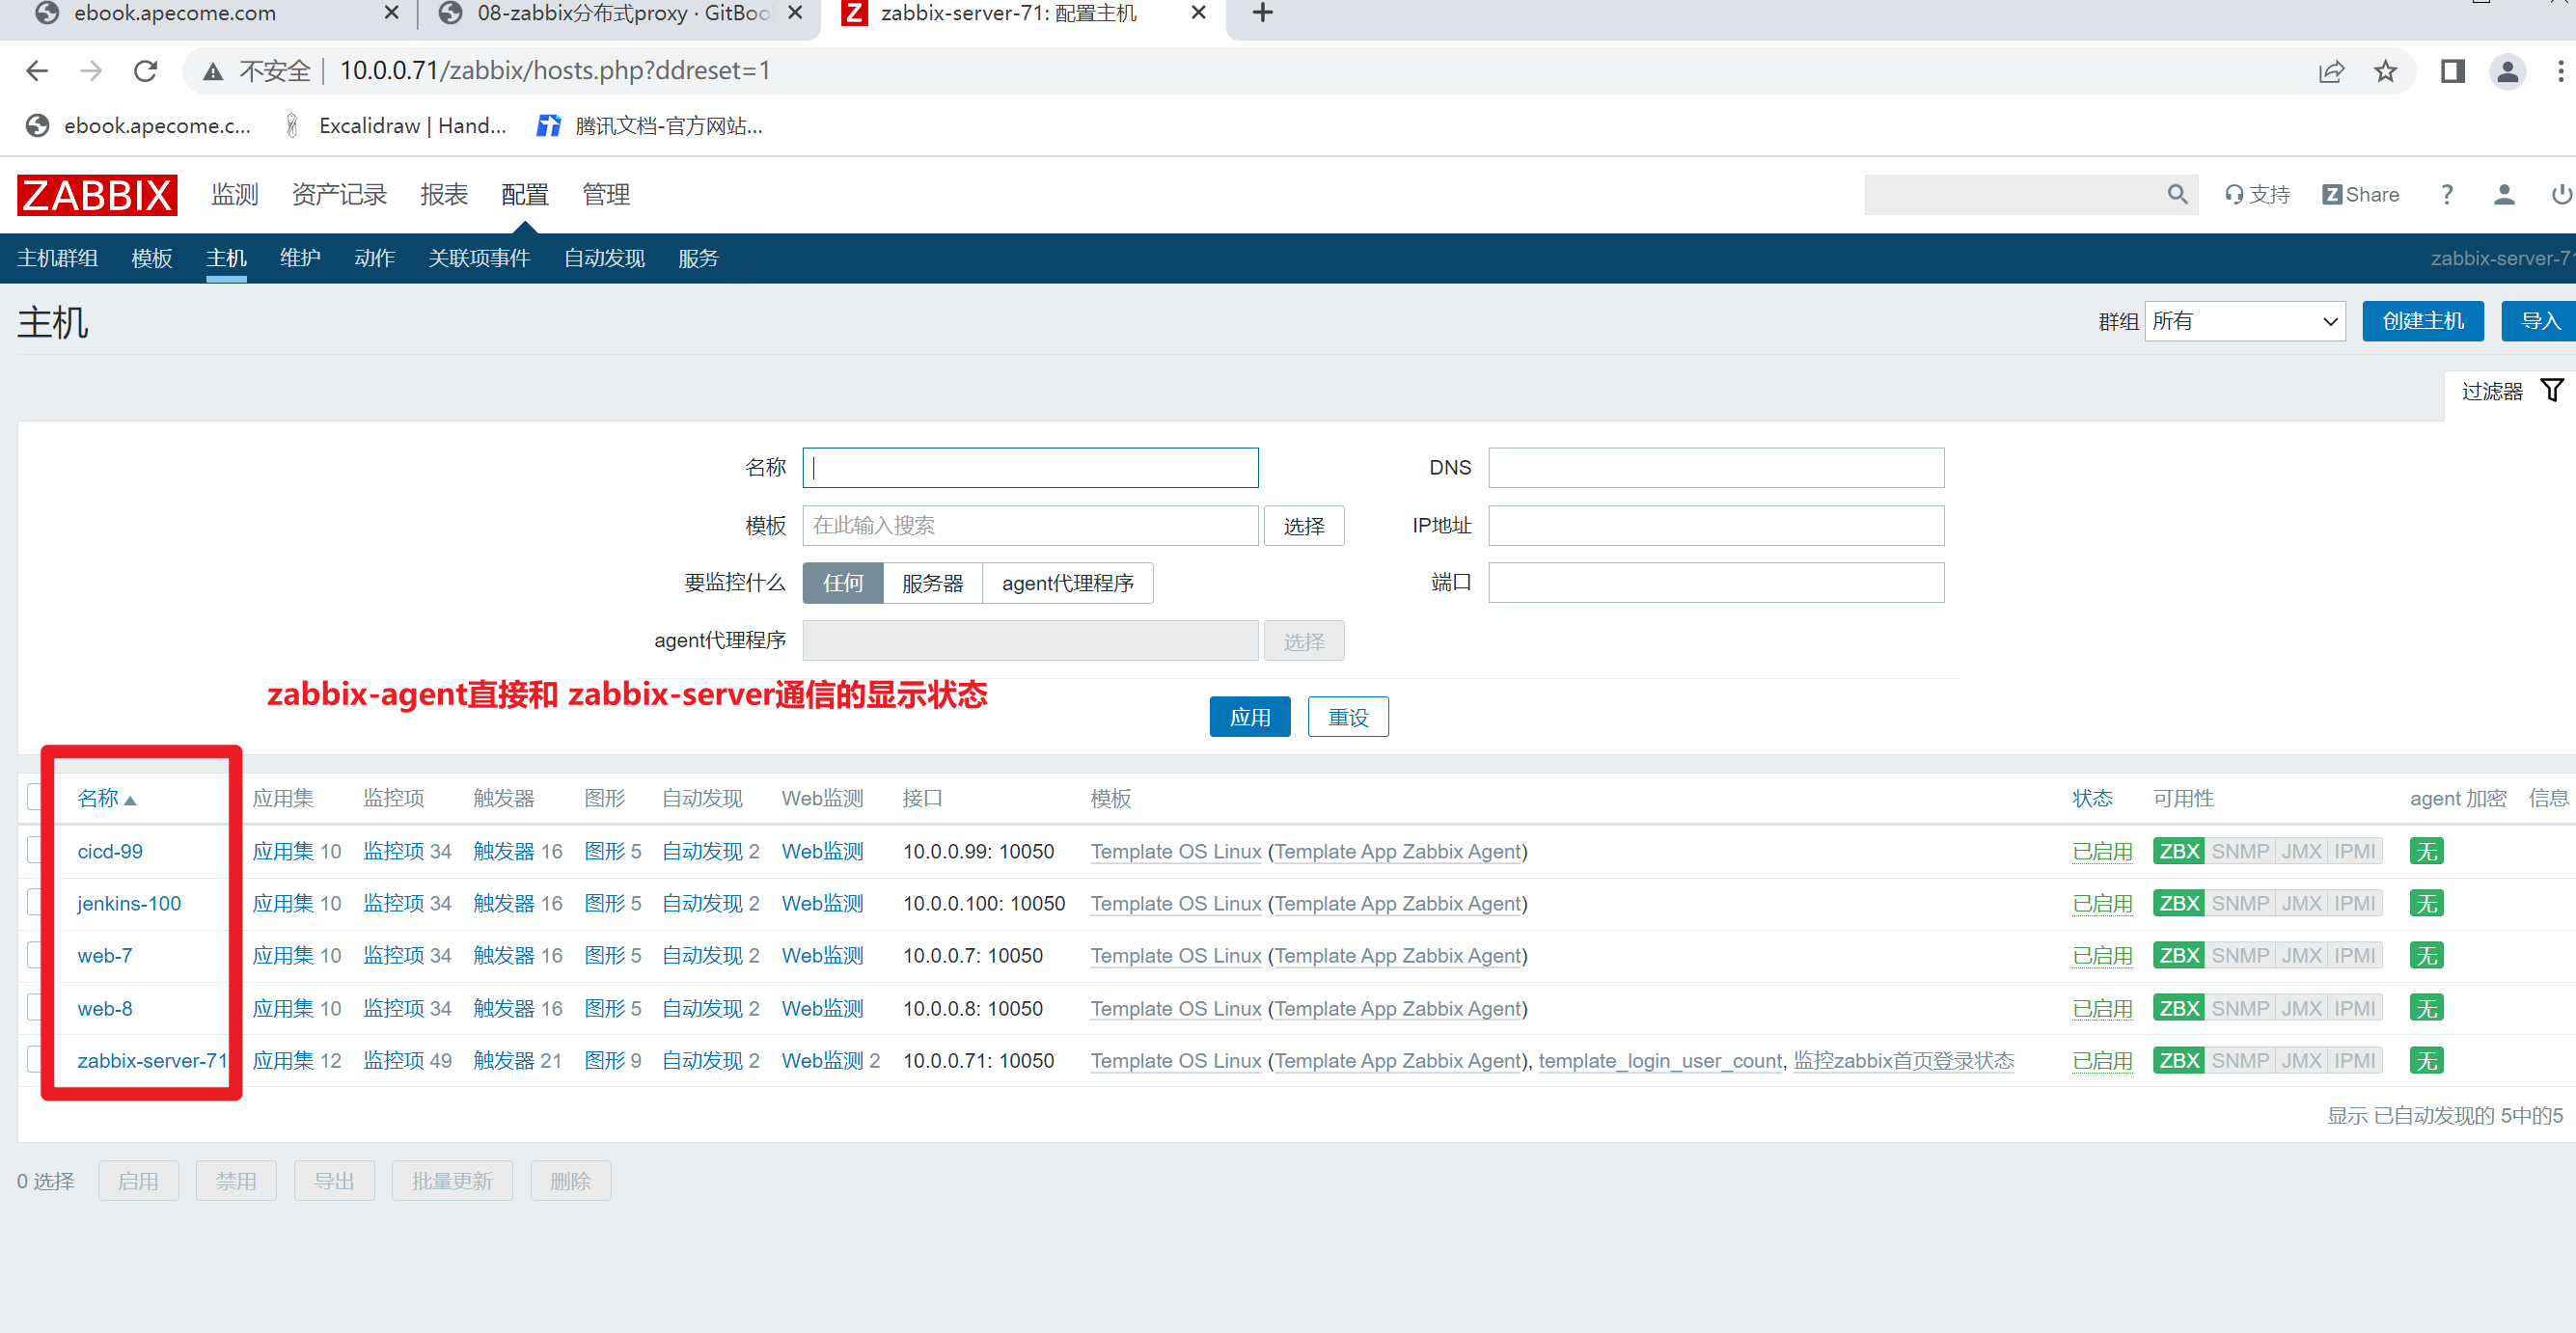Expand the 群组 dropdown showing 所有
Screen dimensions: 2576x1333
2244,321
